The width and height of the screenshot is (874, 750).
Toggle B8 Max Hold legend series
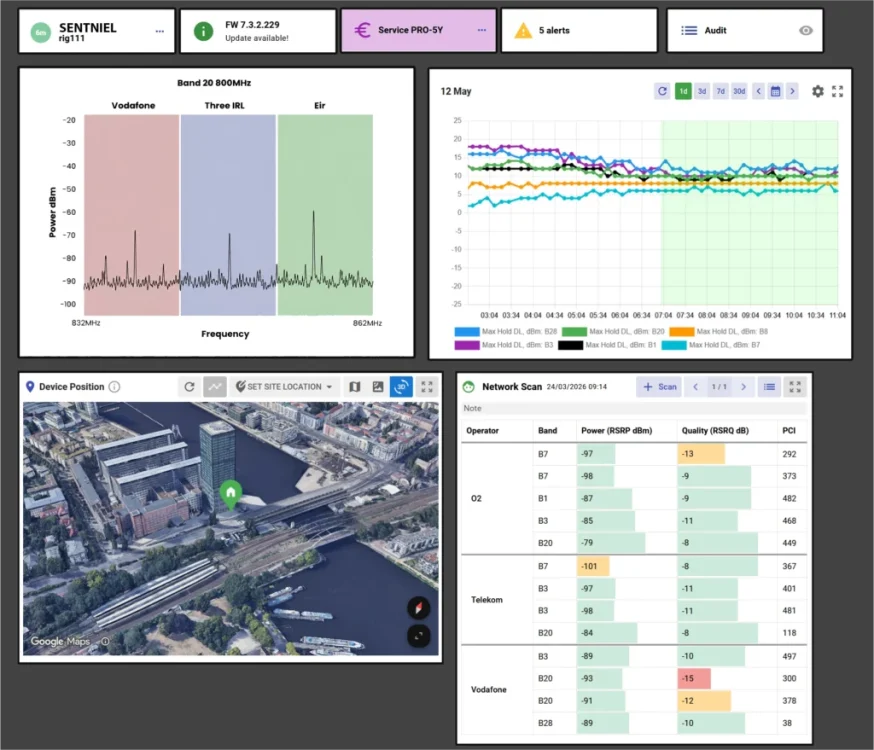(x=718, y=332)
